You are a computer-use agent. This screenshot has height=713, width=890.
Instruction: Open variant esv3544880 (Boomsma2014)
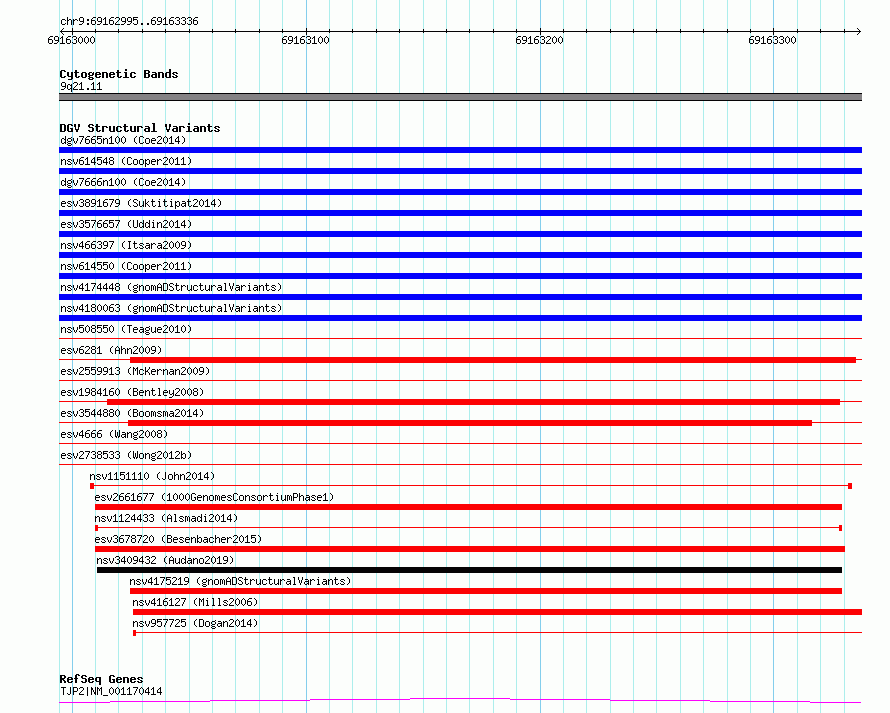pos(132,413)
